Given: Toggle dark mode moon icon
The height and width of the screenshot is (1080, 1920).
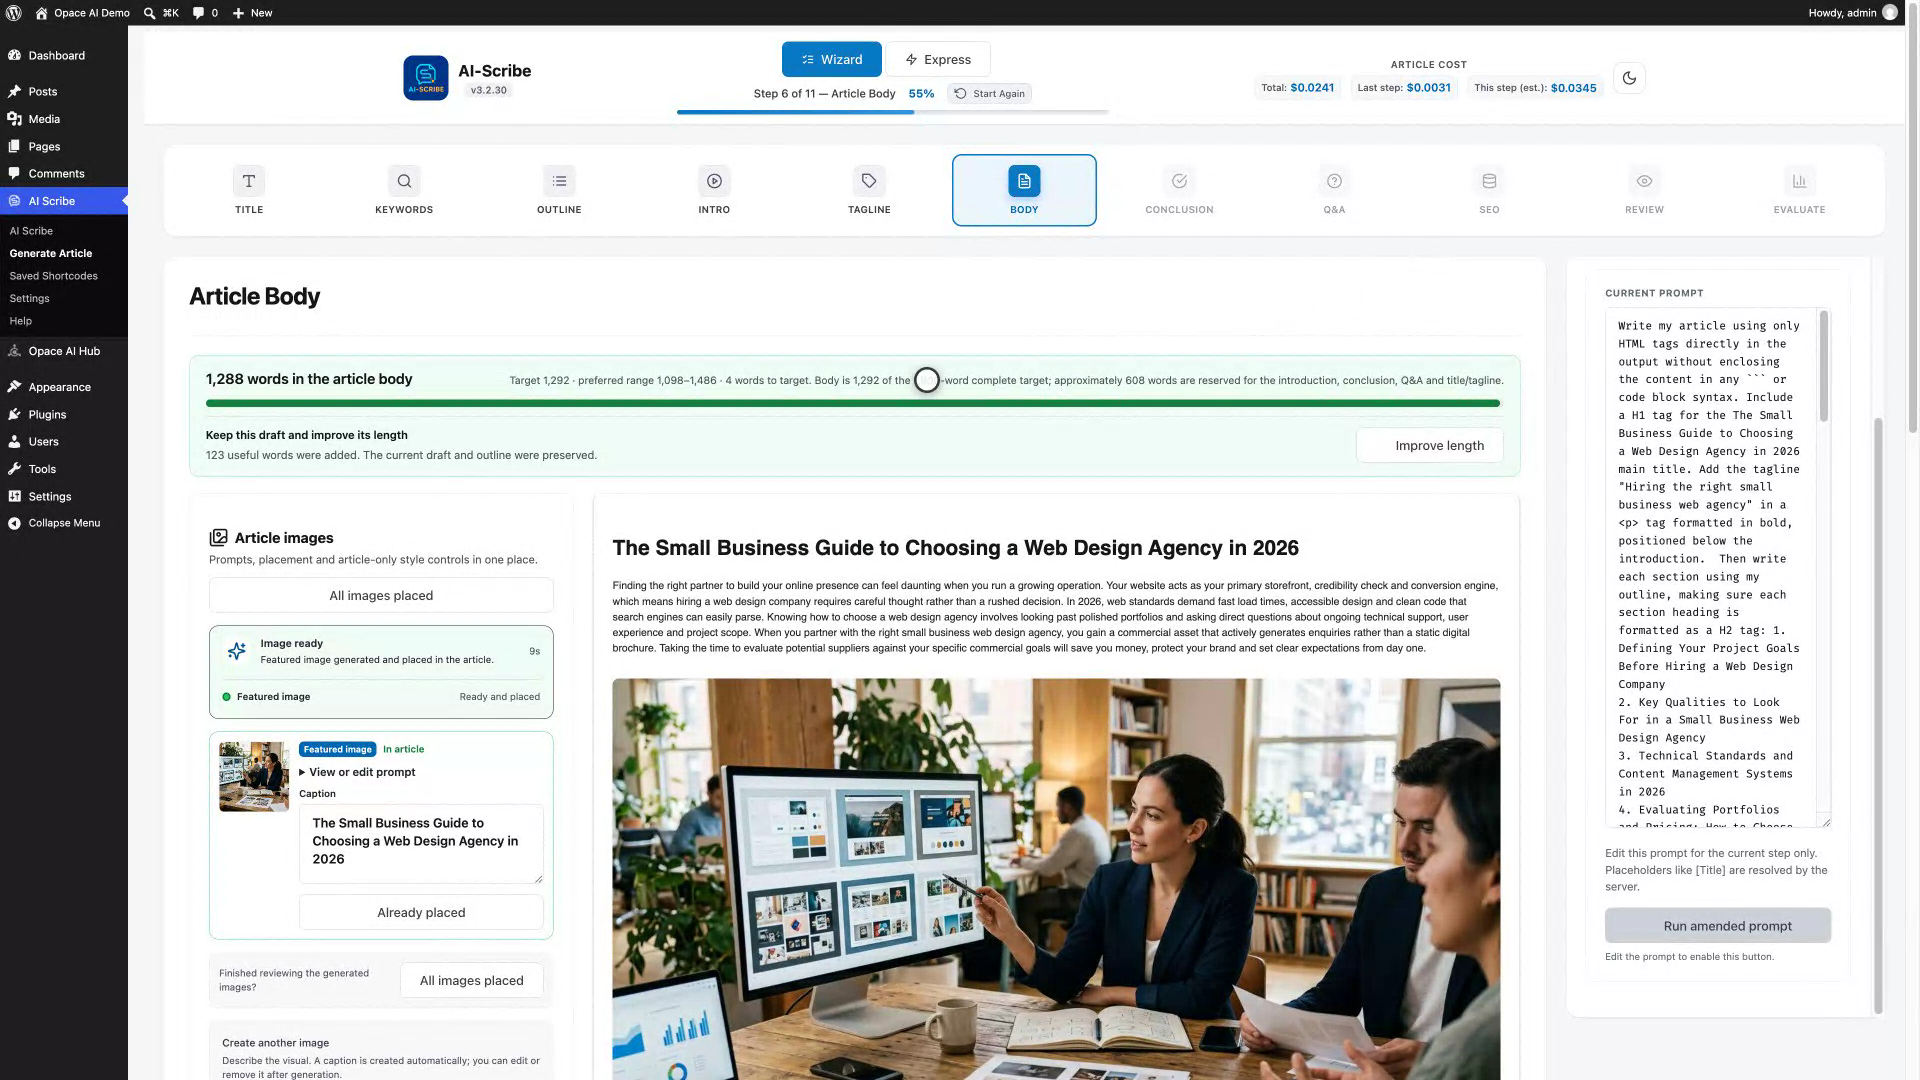Looking at the screenshot, I should pos(1629,78).
